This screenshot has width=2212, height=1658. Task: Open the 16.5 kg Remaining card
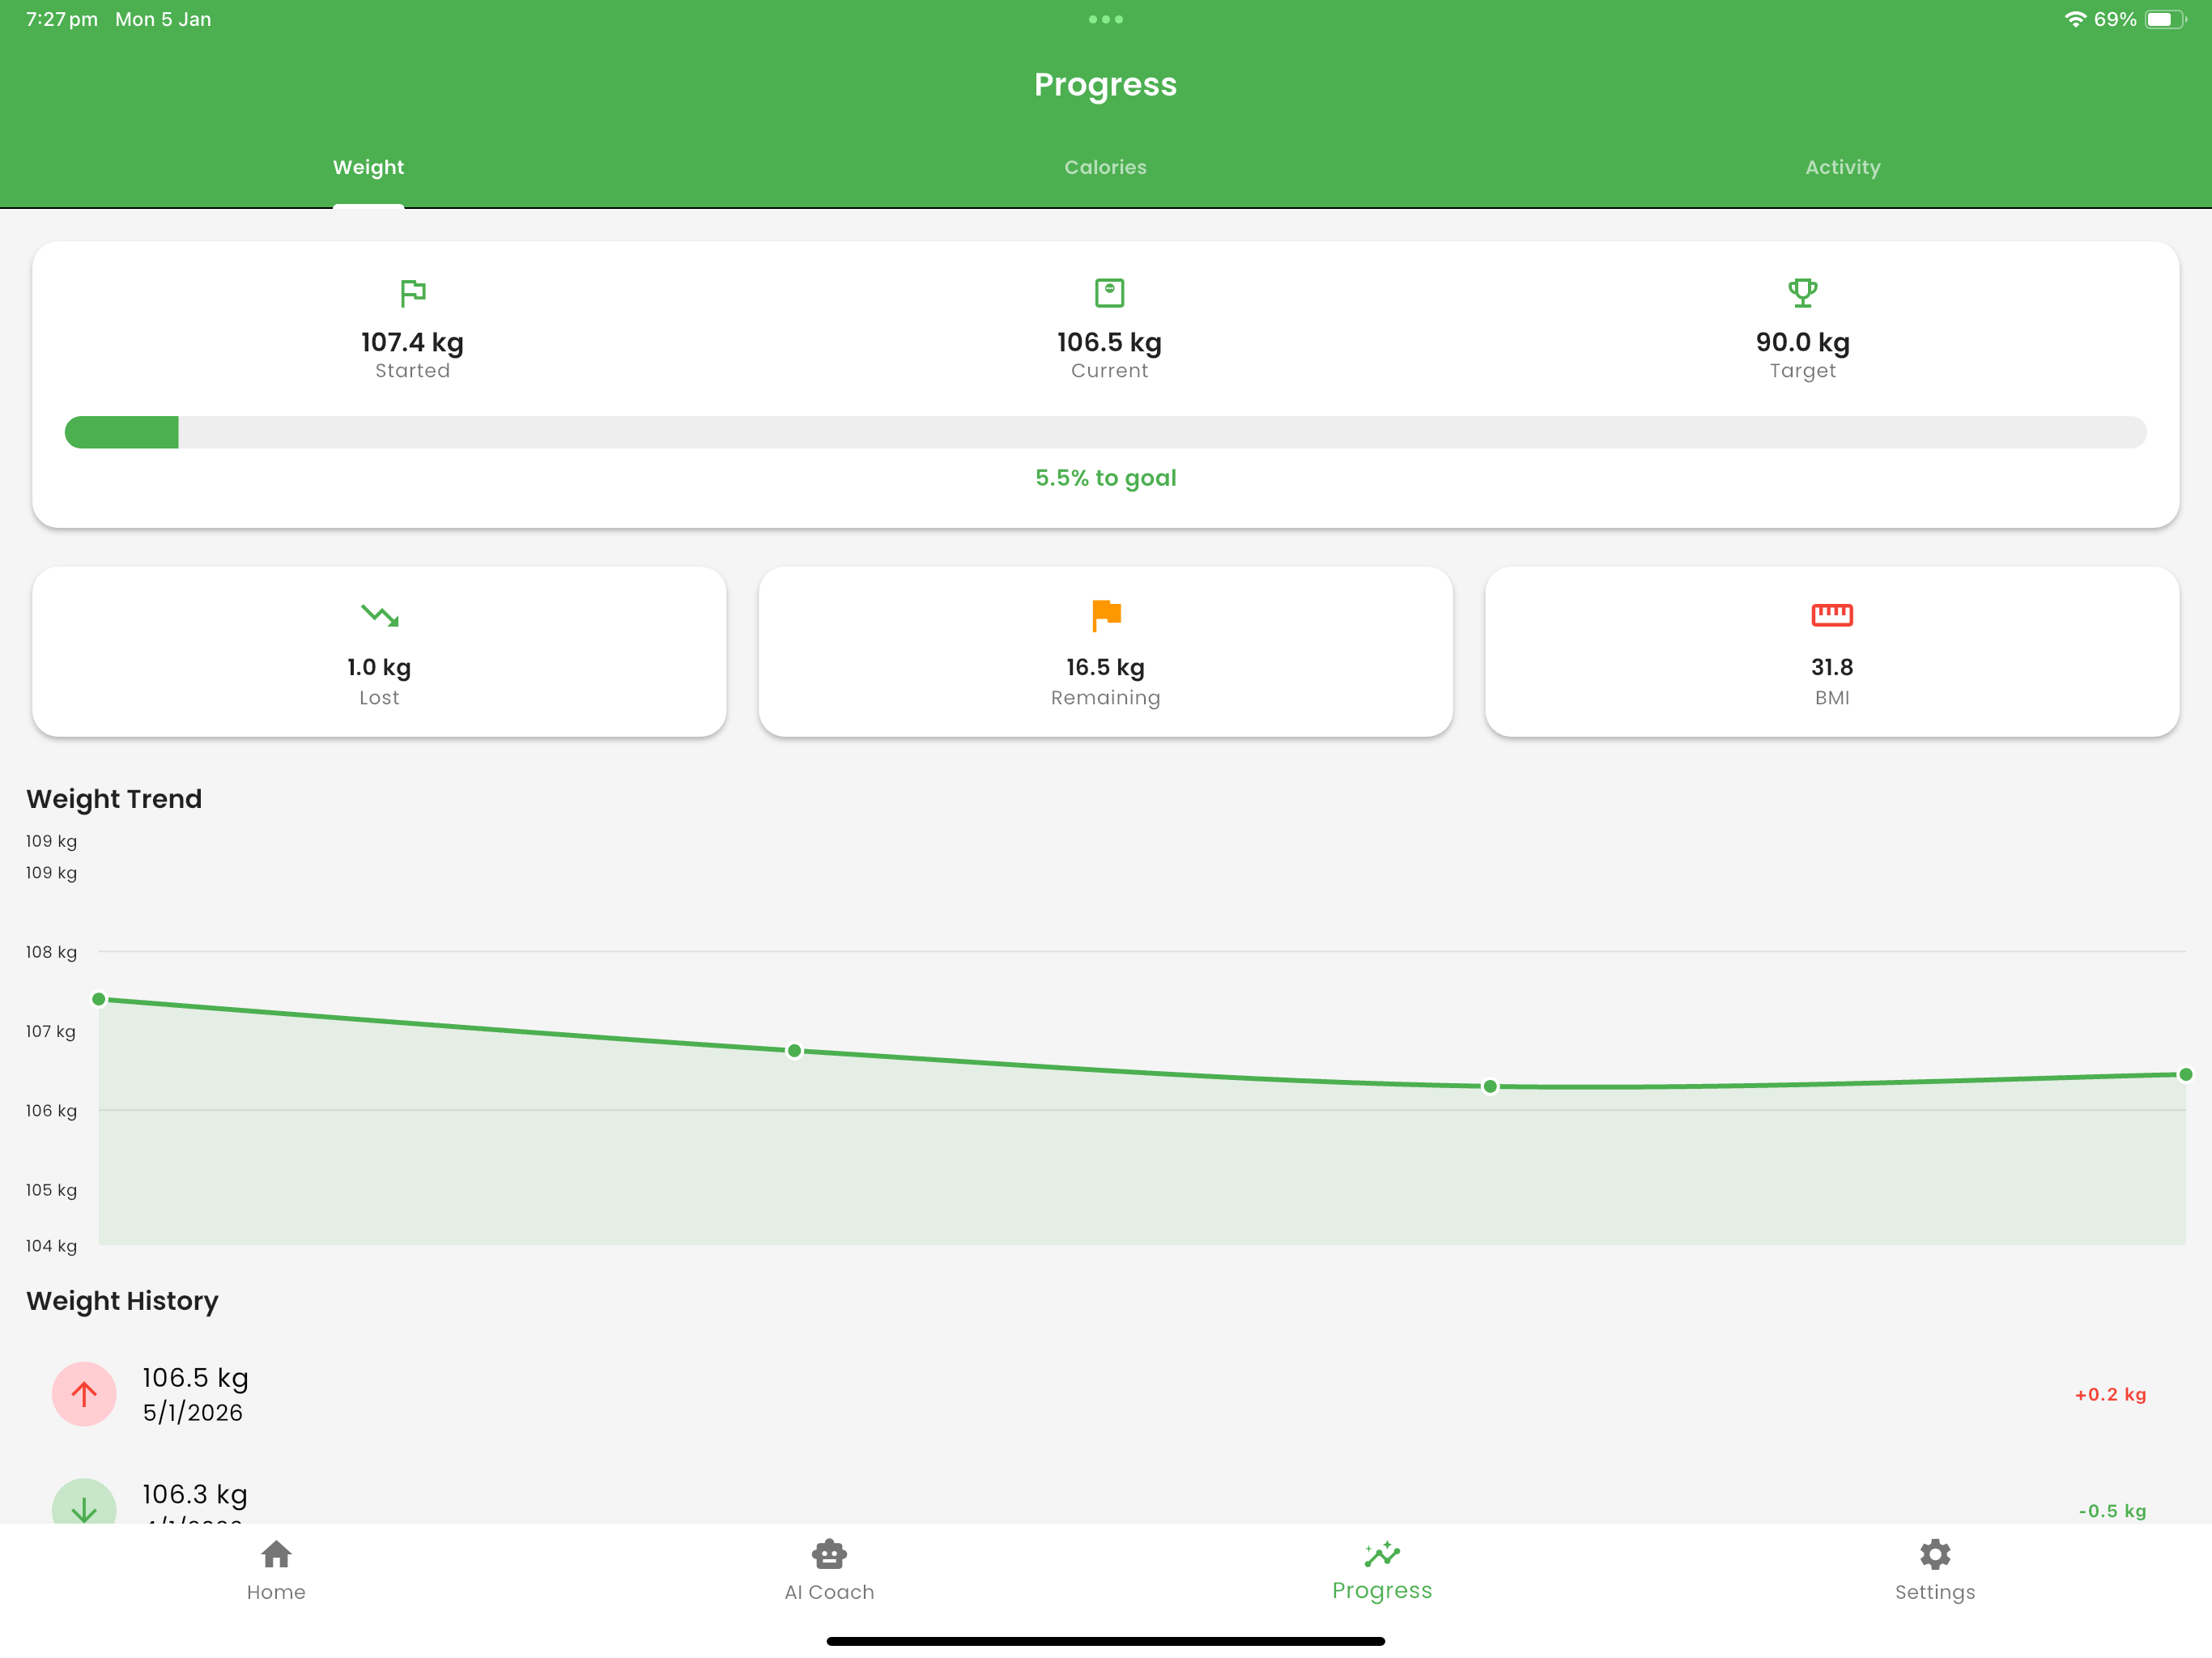1105,652
